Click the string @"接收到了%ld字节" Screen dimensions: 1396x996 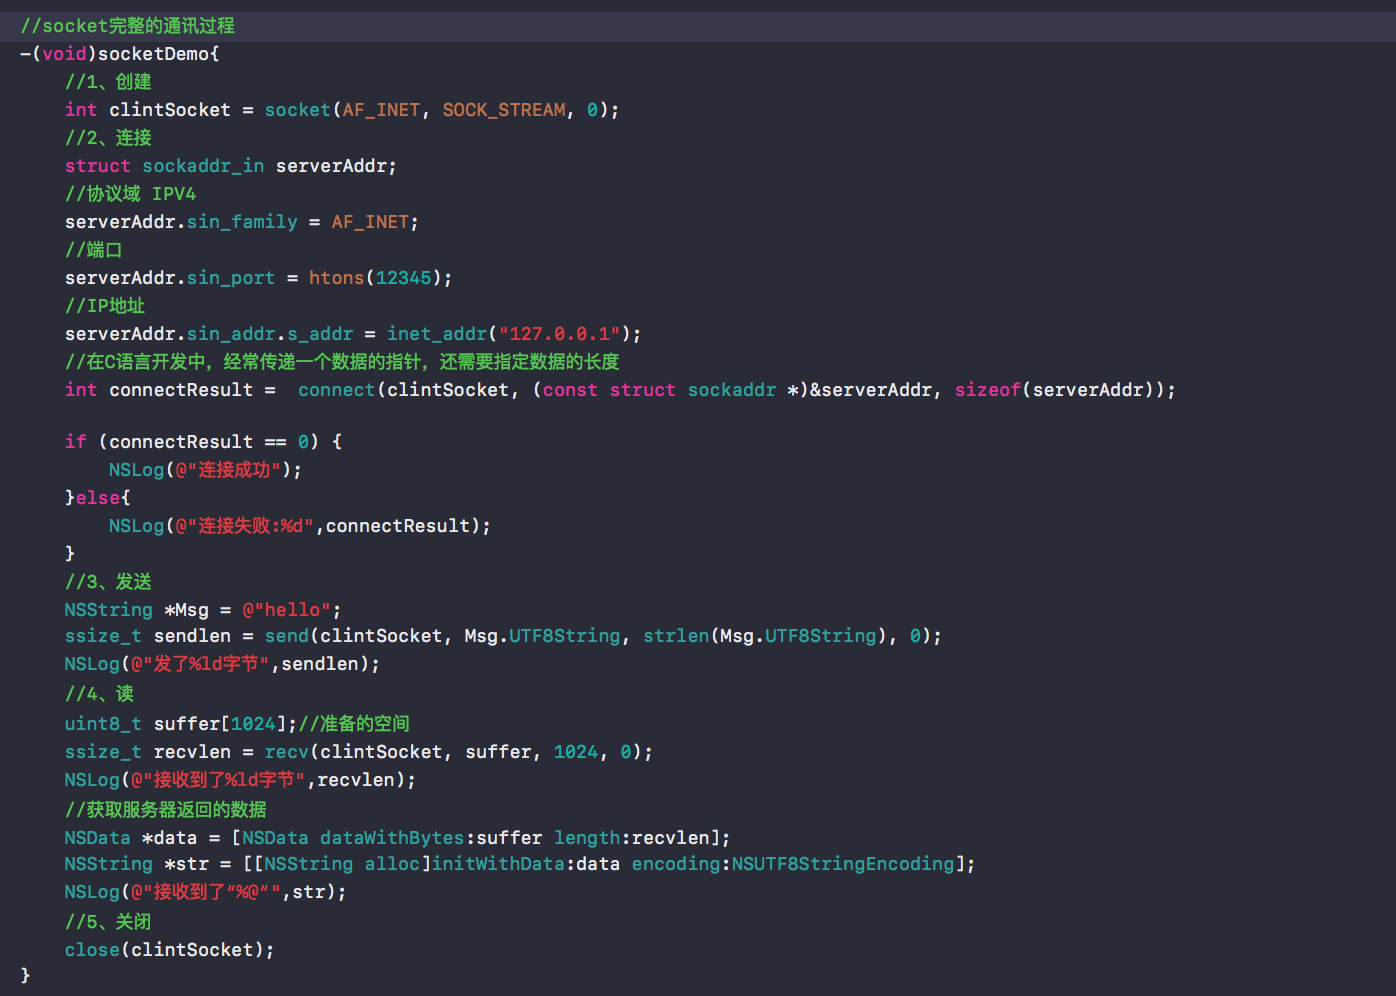click(x=218, y=780)
